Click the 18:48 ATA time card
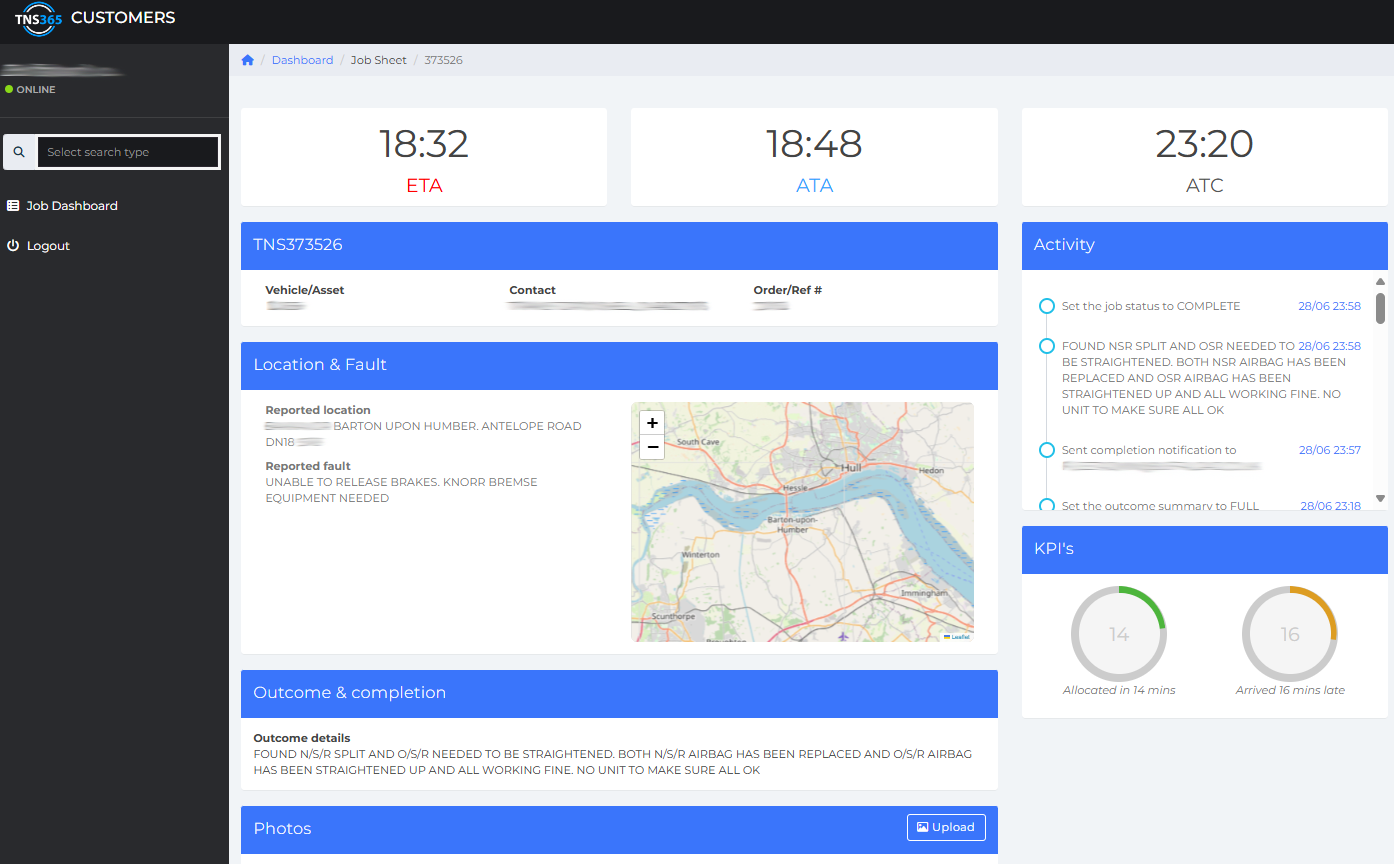The height and width of the screenshot is (864, 1394). [814, 157]
